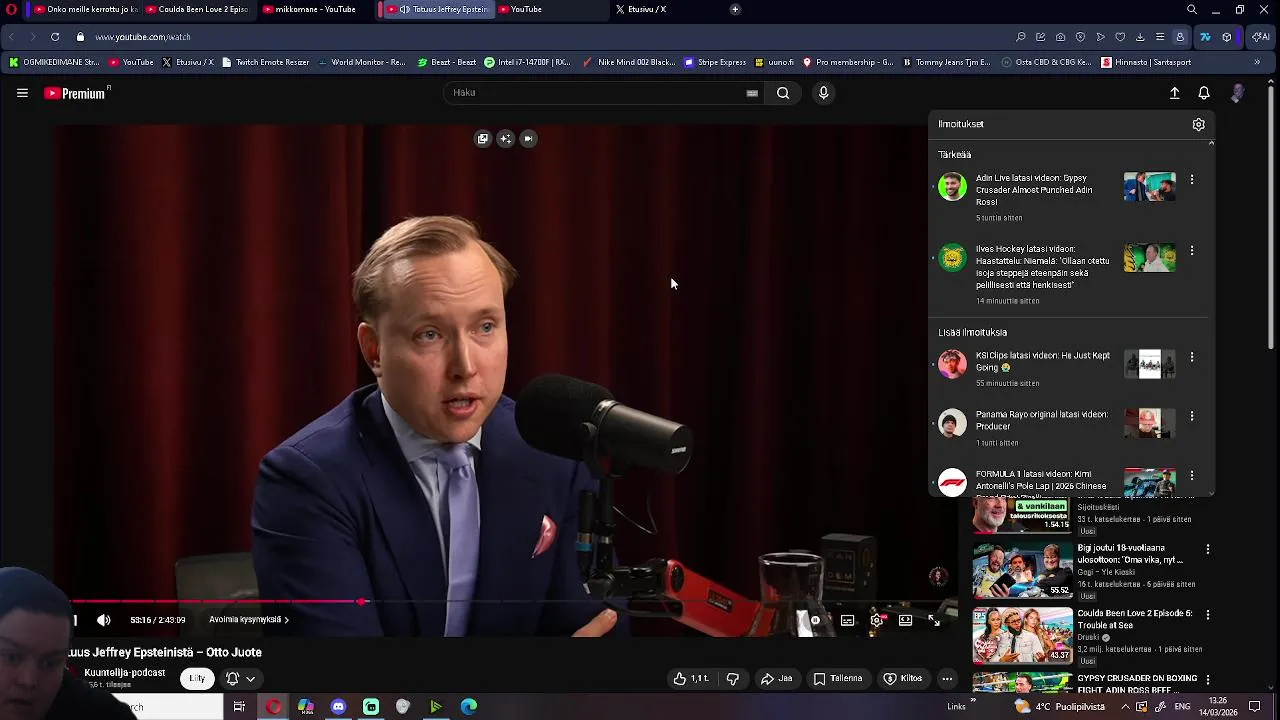
Task: Open options for Ilves Hockey notification
Action: [x=1192, y=251]
